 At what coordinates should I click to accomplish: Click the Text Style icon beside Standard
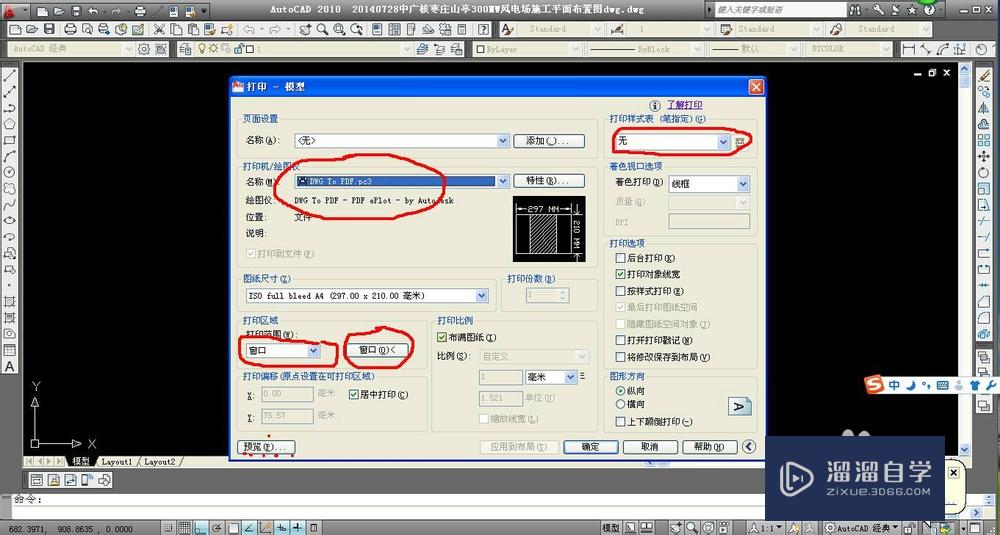(508, 29)
